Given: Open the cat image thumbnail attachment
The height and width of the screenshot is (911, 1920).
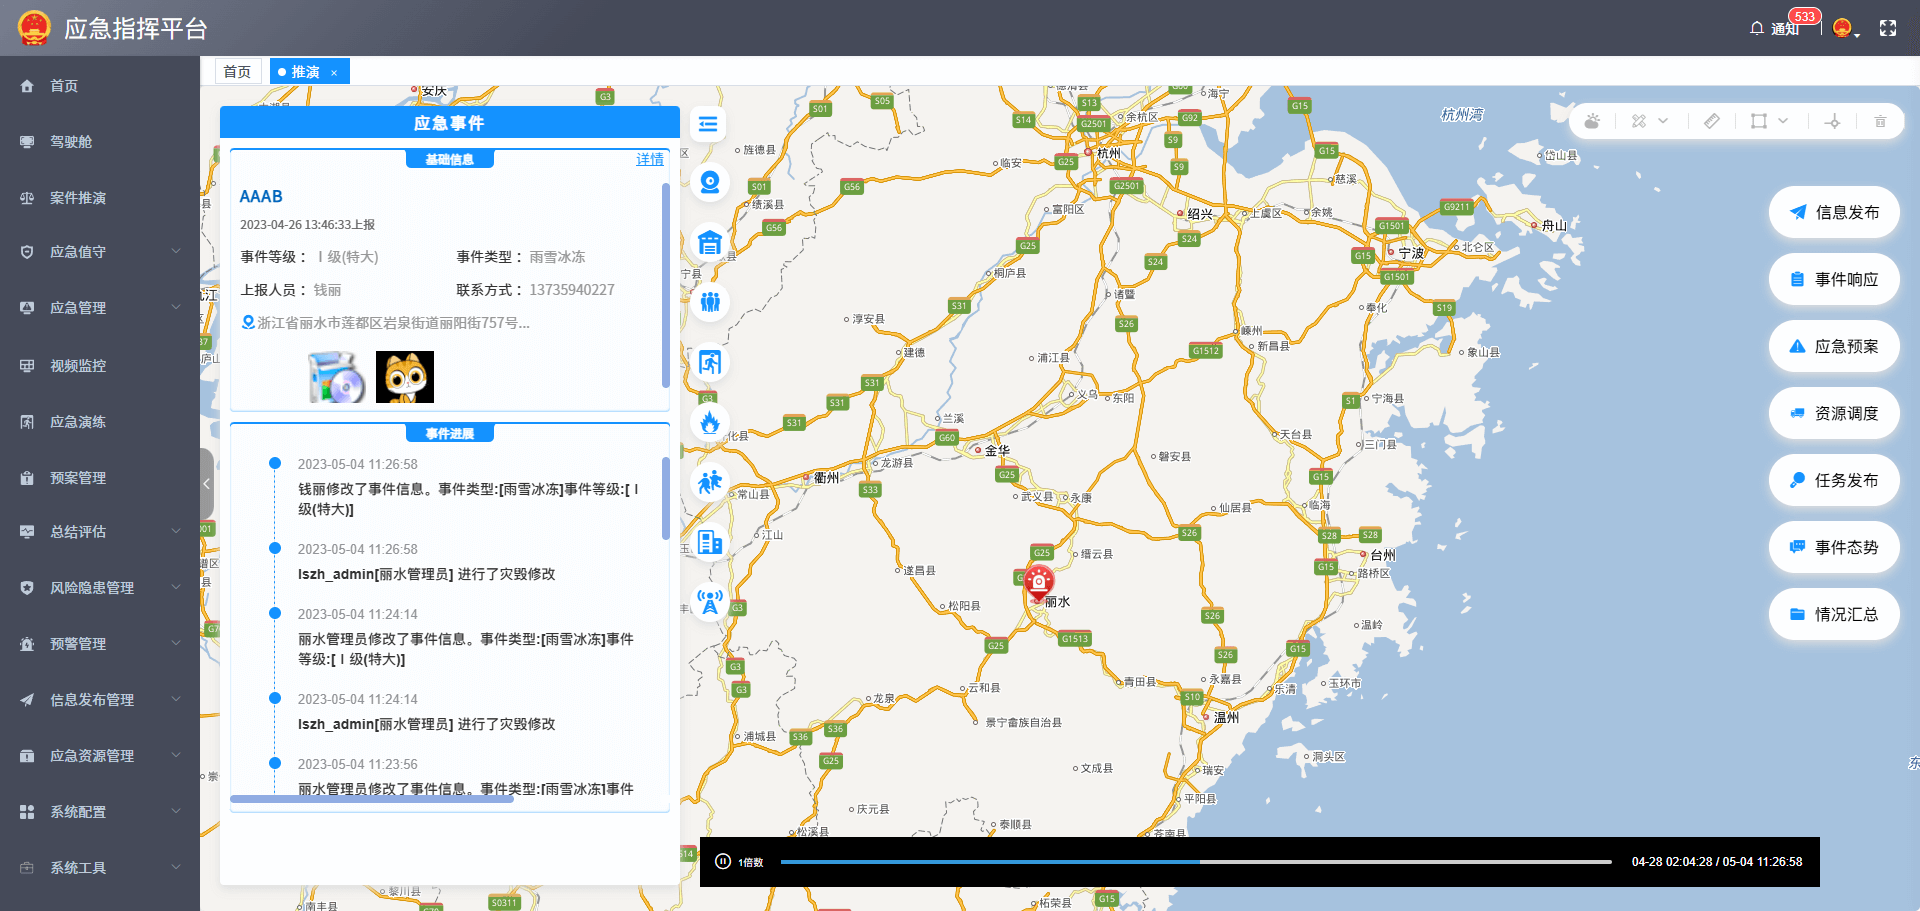Looking at the screenshot, I should [405, 377].
